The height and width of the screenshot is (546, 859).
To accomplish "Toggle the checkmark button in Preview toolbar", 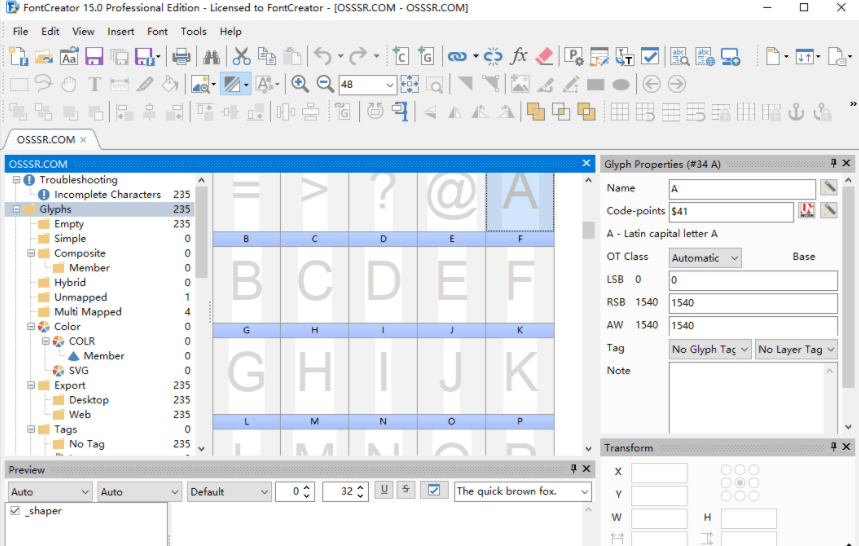I will click(432, 491).
